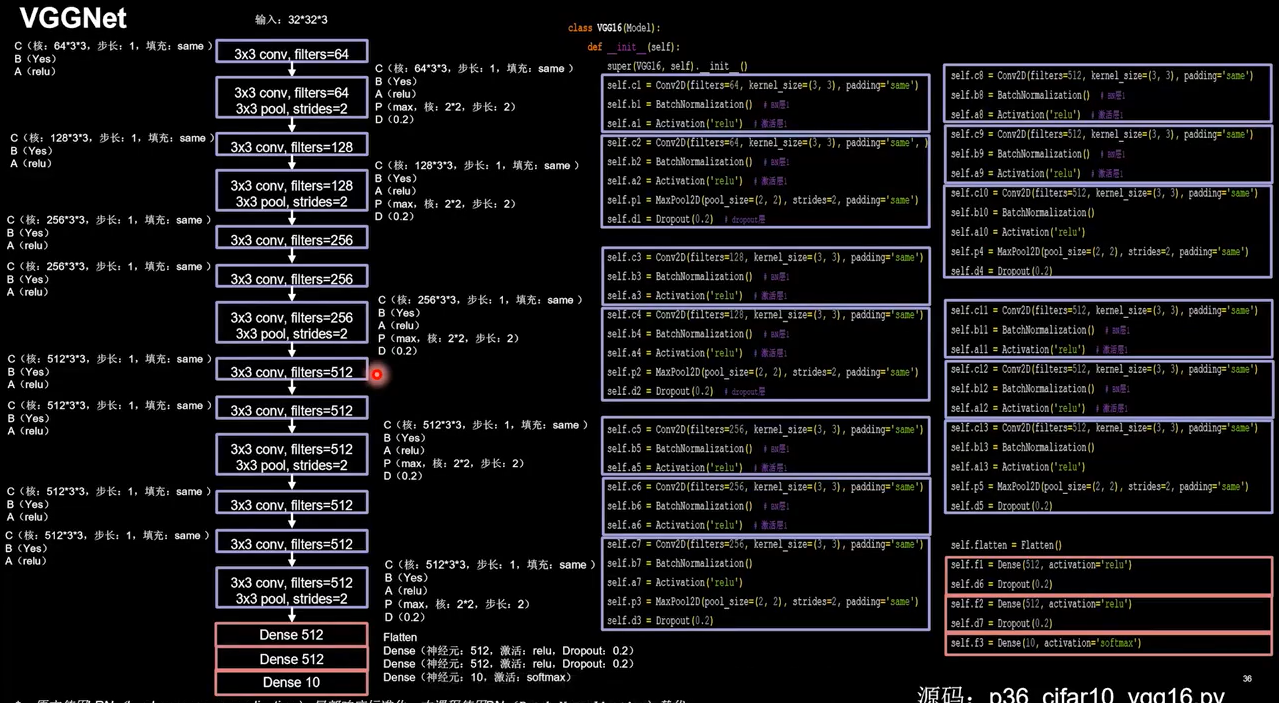
Task: Click the self.p3 MaxPool2D code line
Action: tap(762, 602)
